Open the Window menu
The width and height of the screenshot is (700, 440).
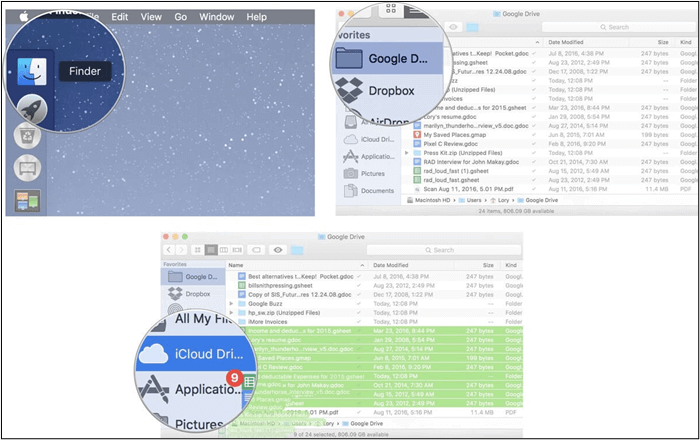[217, 17]
